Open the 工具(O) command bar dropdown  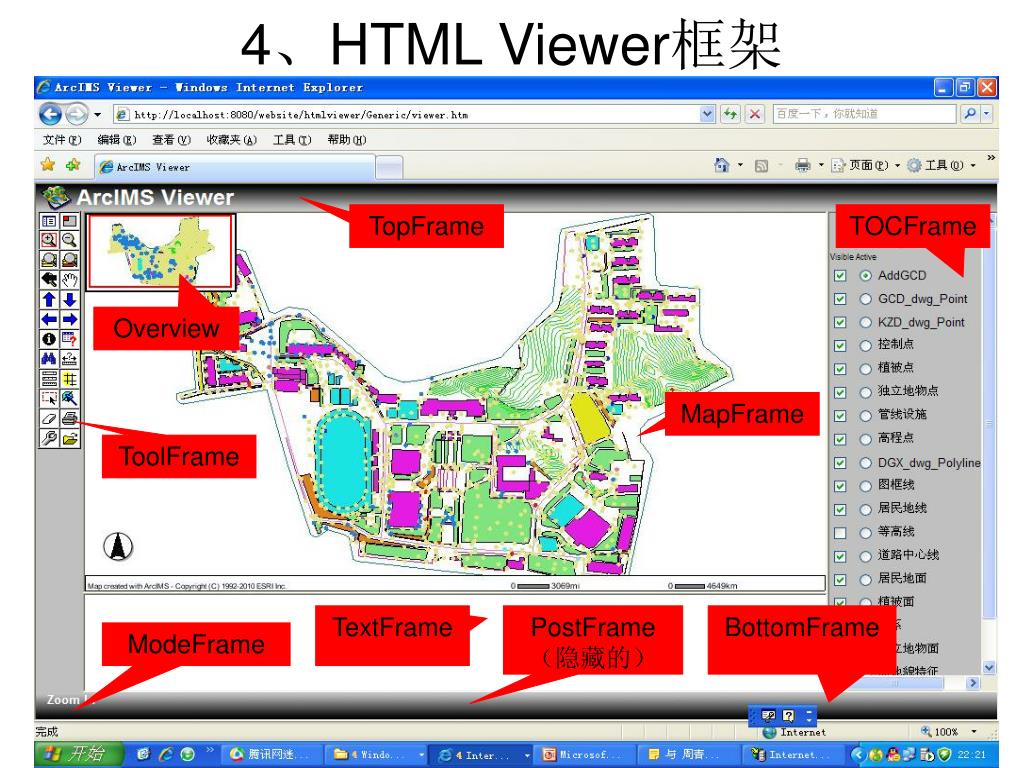click(x=942, y=165)
